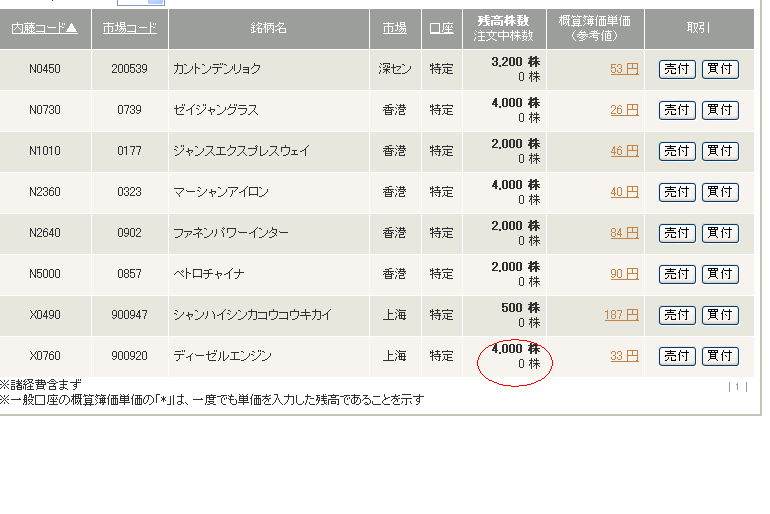770x514 pixels.
Task: Click stock name ディーゼルエンジン
Action: [x=222, y=356]
